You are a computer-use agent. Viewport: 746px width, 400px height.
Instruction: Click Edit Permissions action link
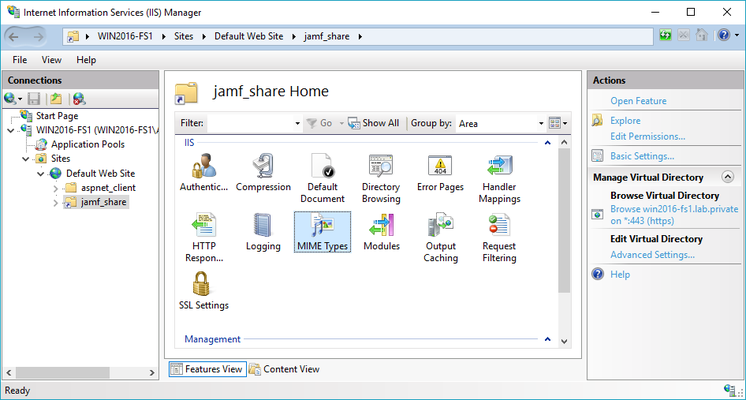pos(648,137)
